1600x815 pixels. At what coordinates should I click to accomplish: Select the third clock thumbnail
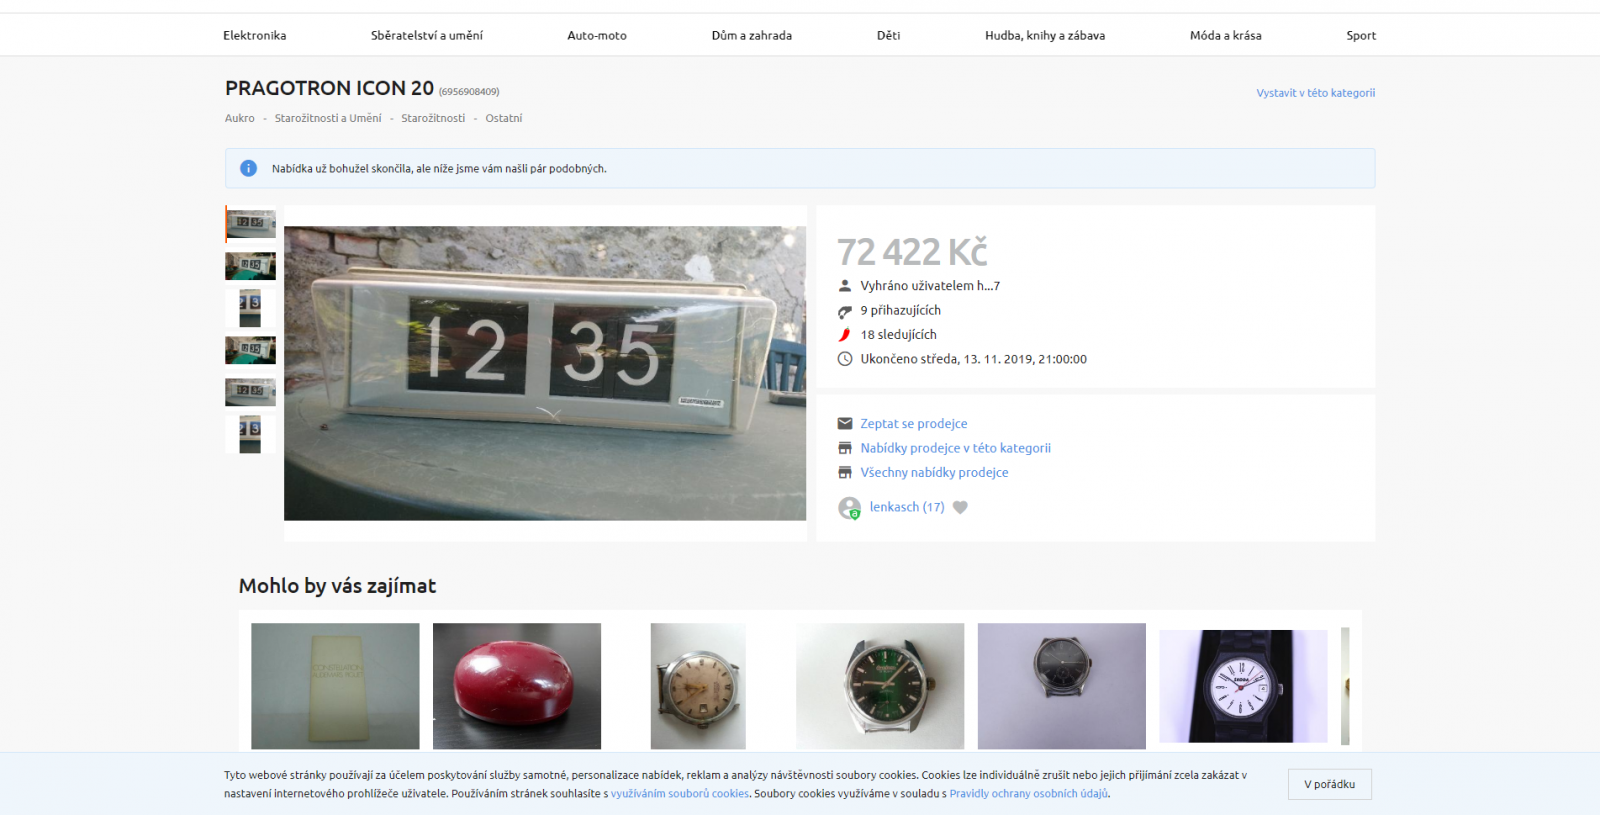[250, 308]
